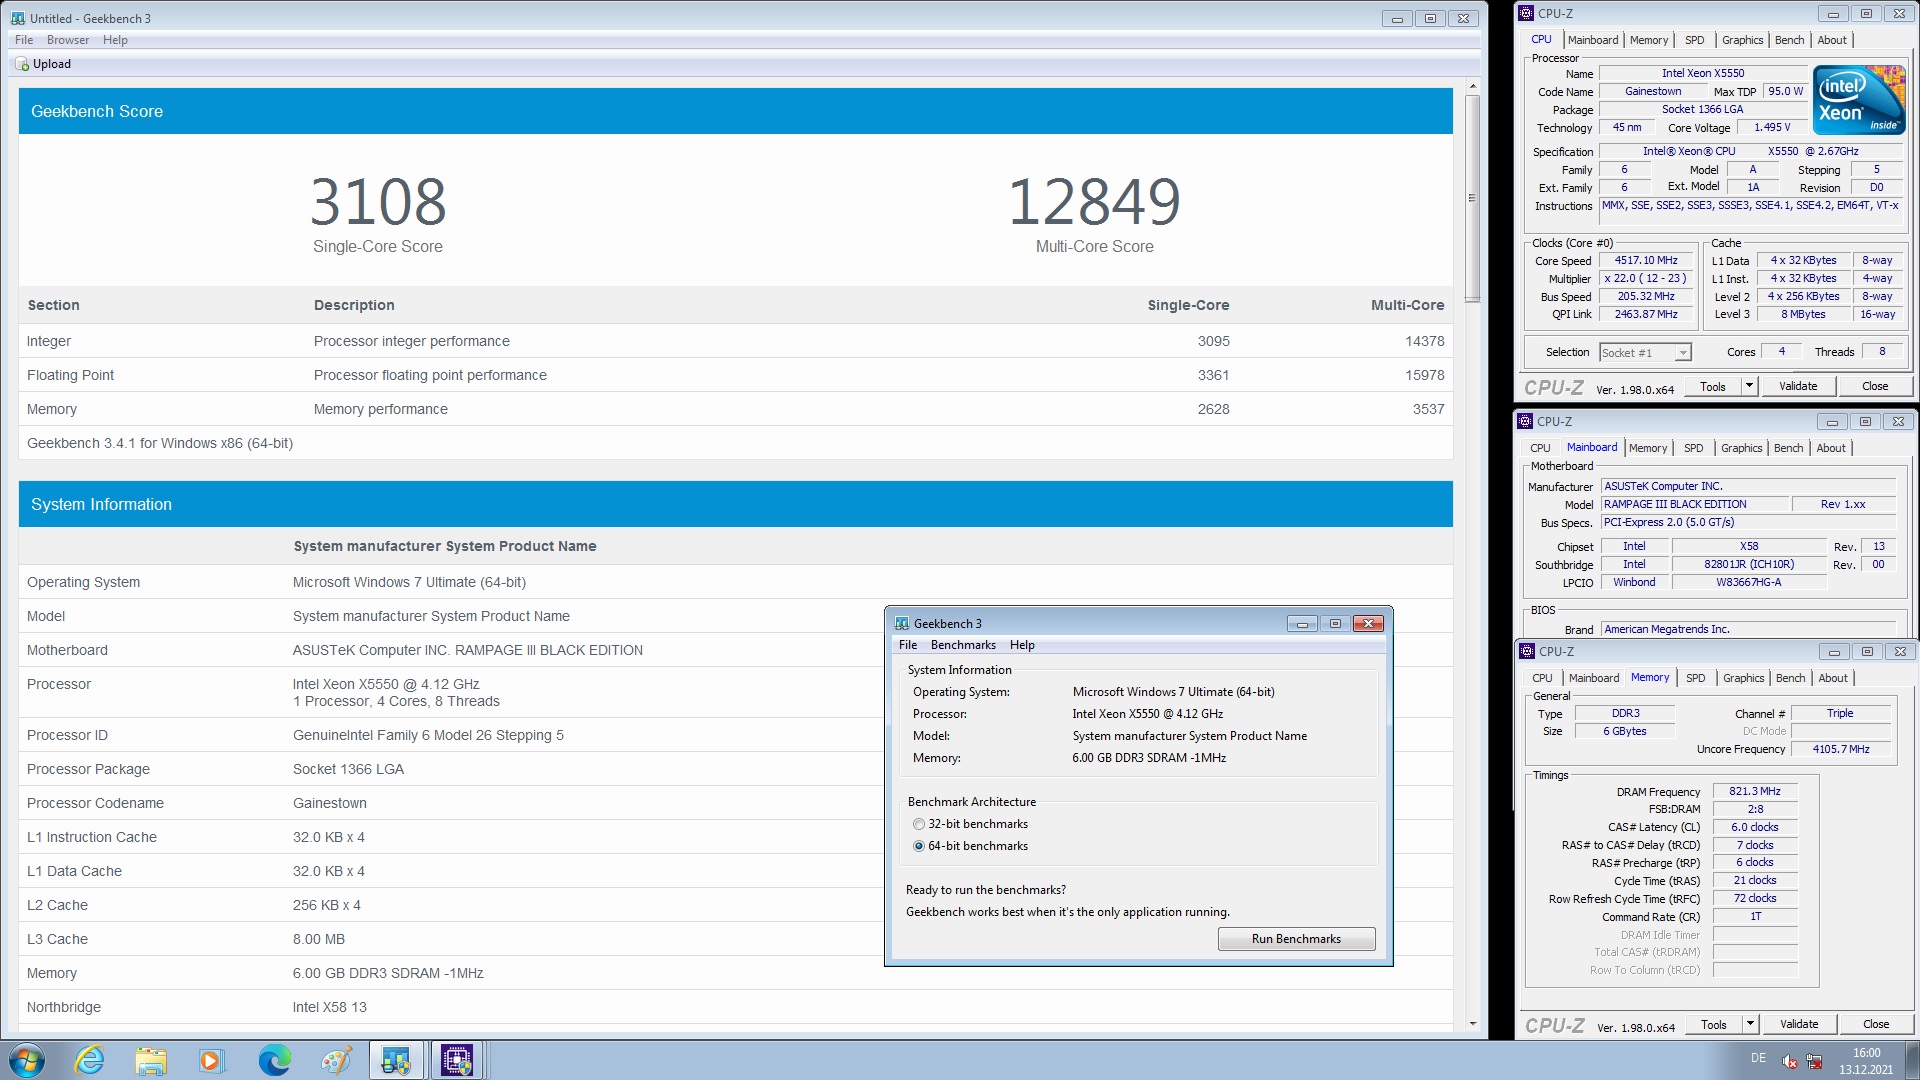1920x1080 pixels.
Task: Click Run Benchmarks button
Action: 1296,939
